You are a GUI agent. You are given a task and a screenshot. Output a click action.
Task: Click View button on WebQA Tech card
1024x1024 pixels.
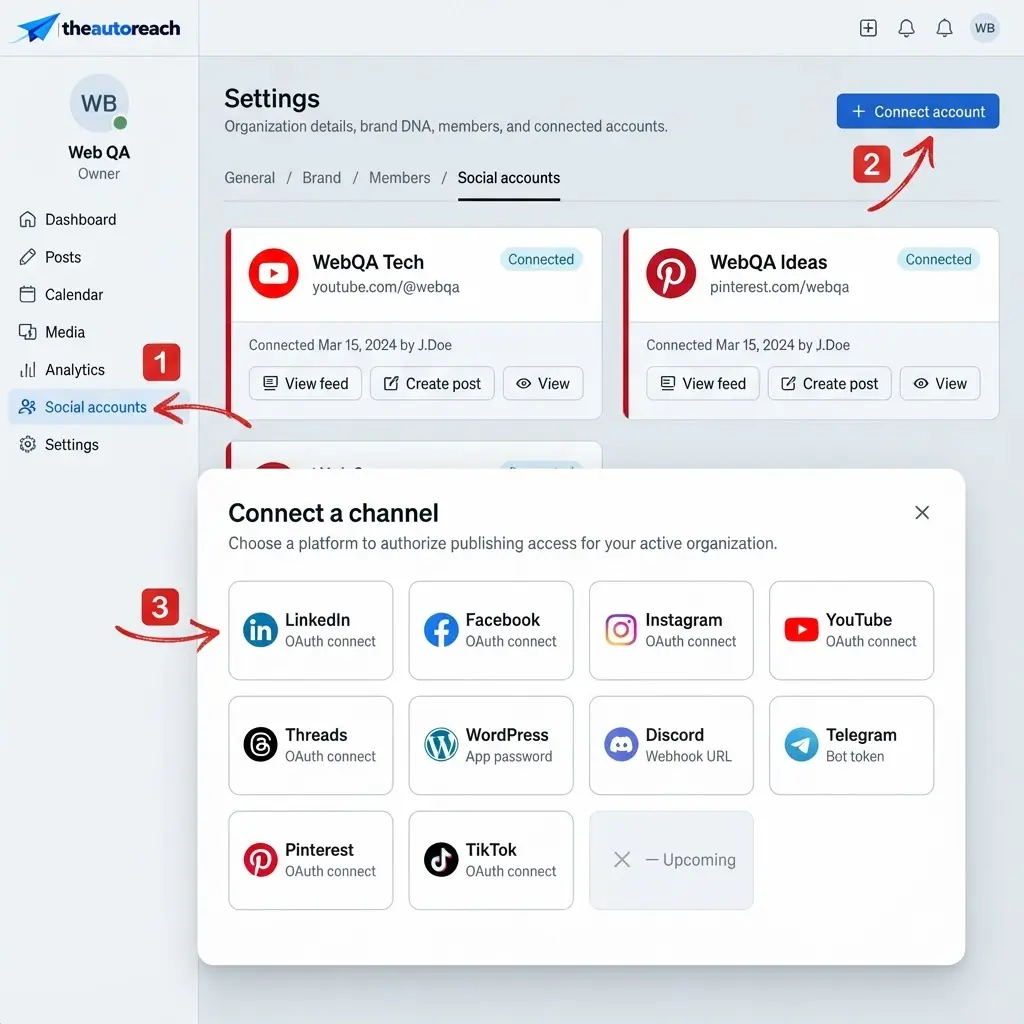[x=543, y=383]
